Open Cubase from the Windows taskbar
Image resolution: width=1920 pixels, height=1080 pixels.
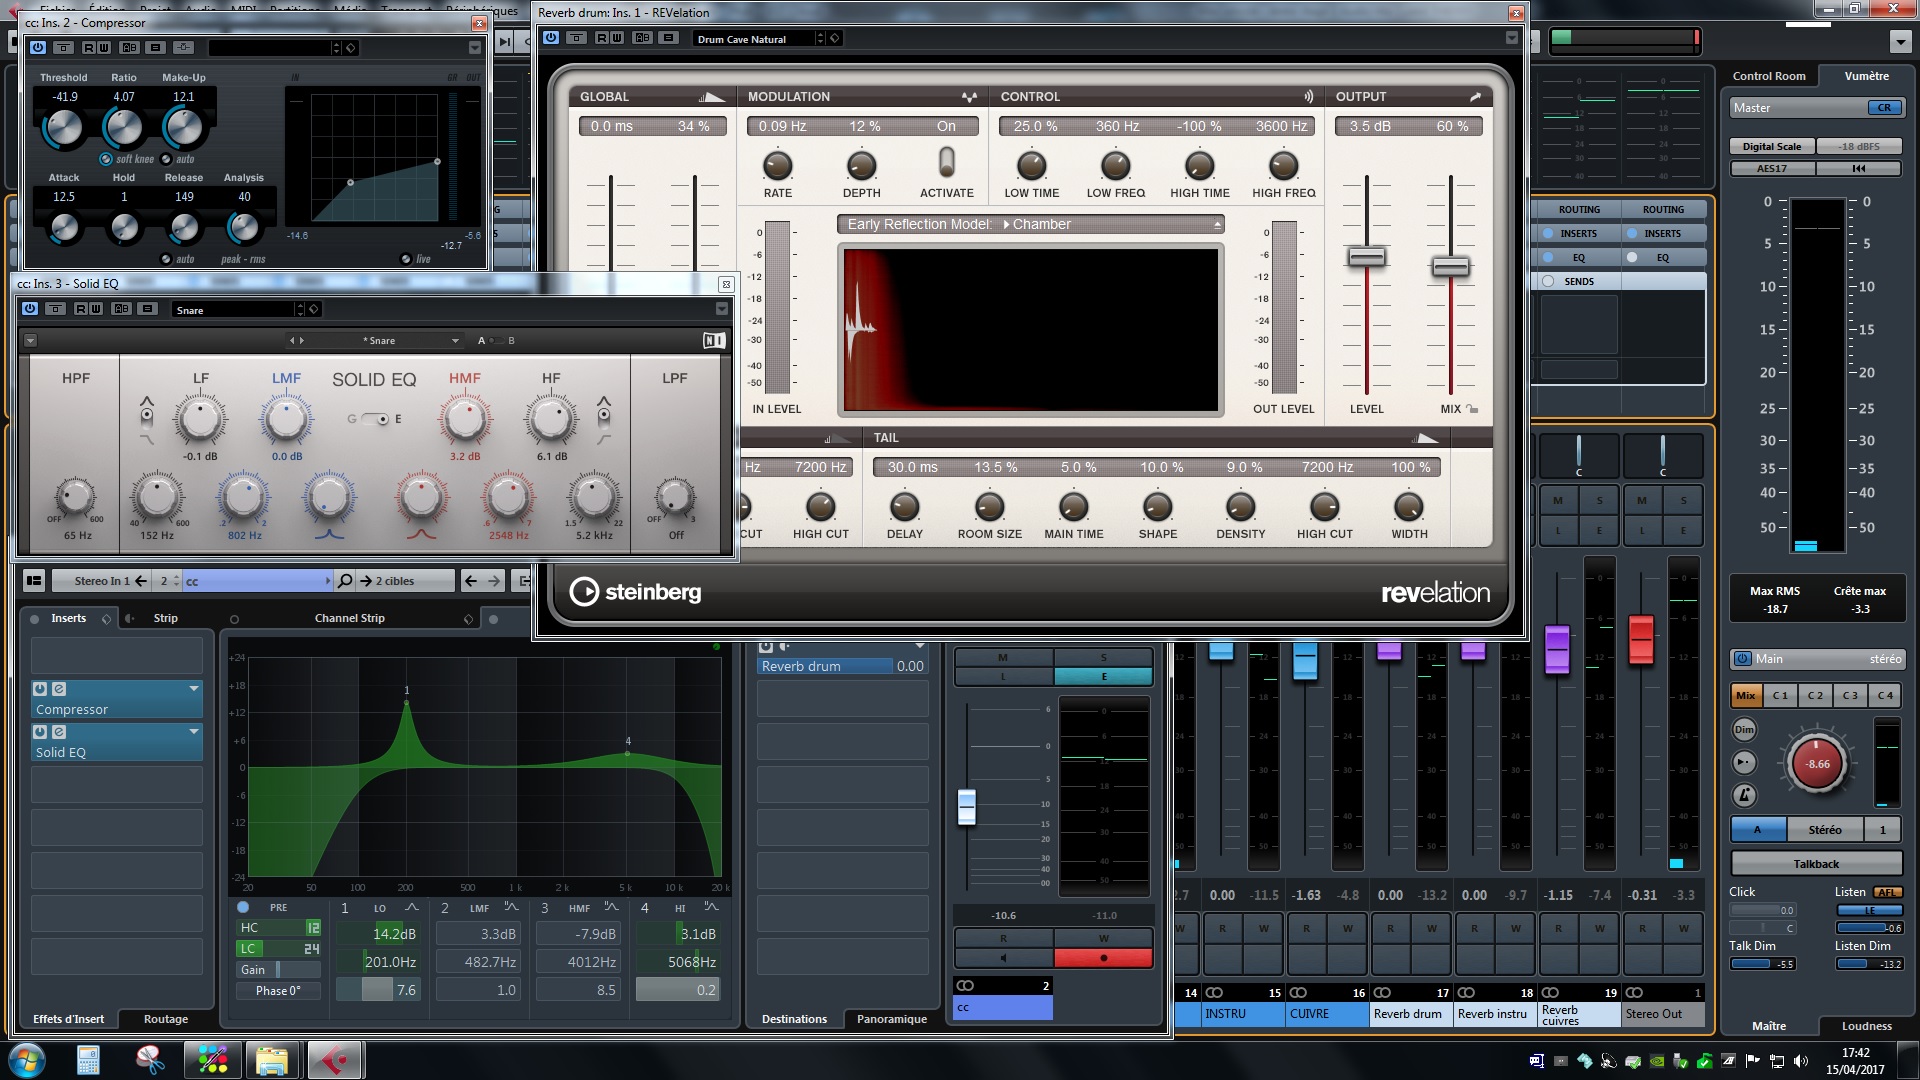point(334,1060)
